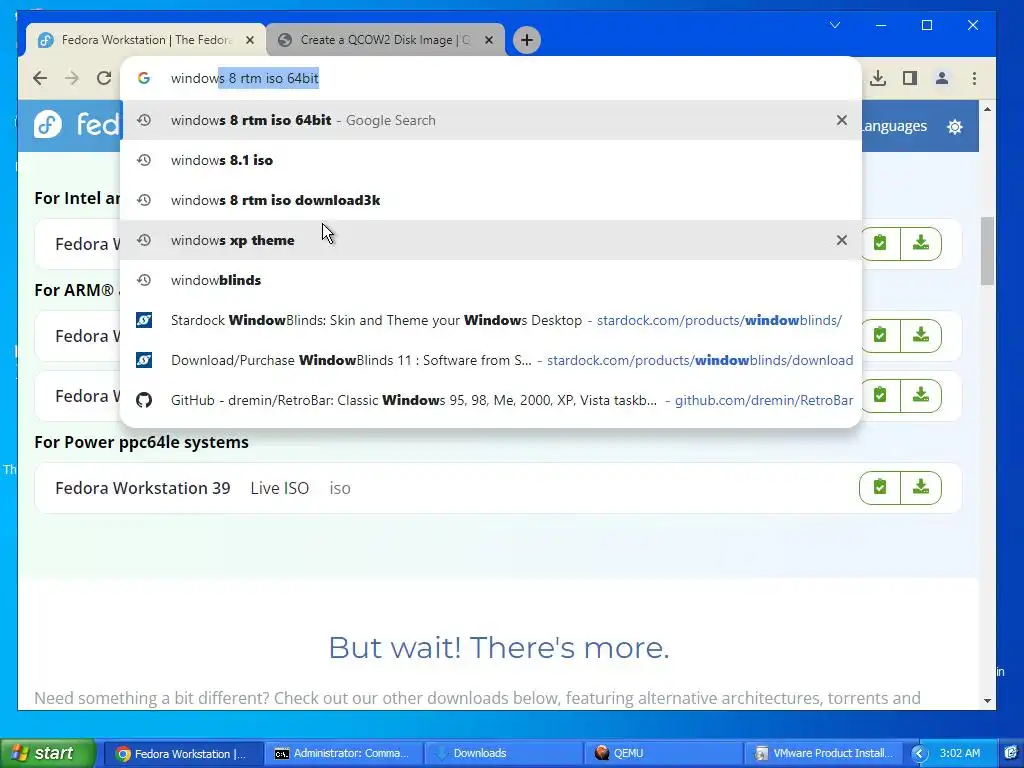Open the Chrome downloads icon
Screen dimensions: 1024x768
tap(878, 78)
